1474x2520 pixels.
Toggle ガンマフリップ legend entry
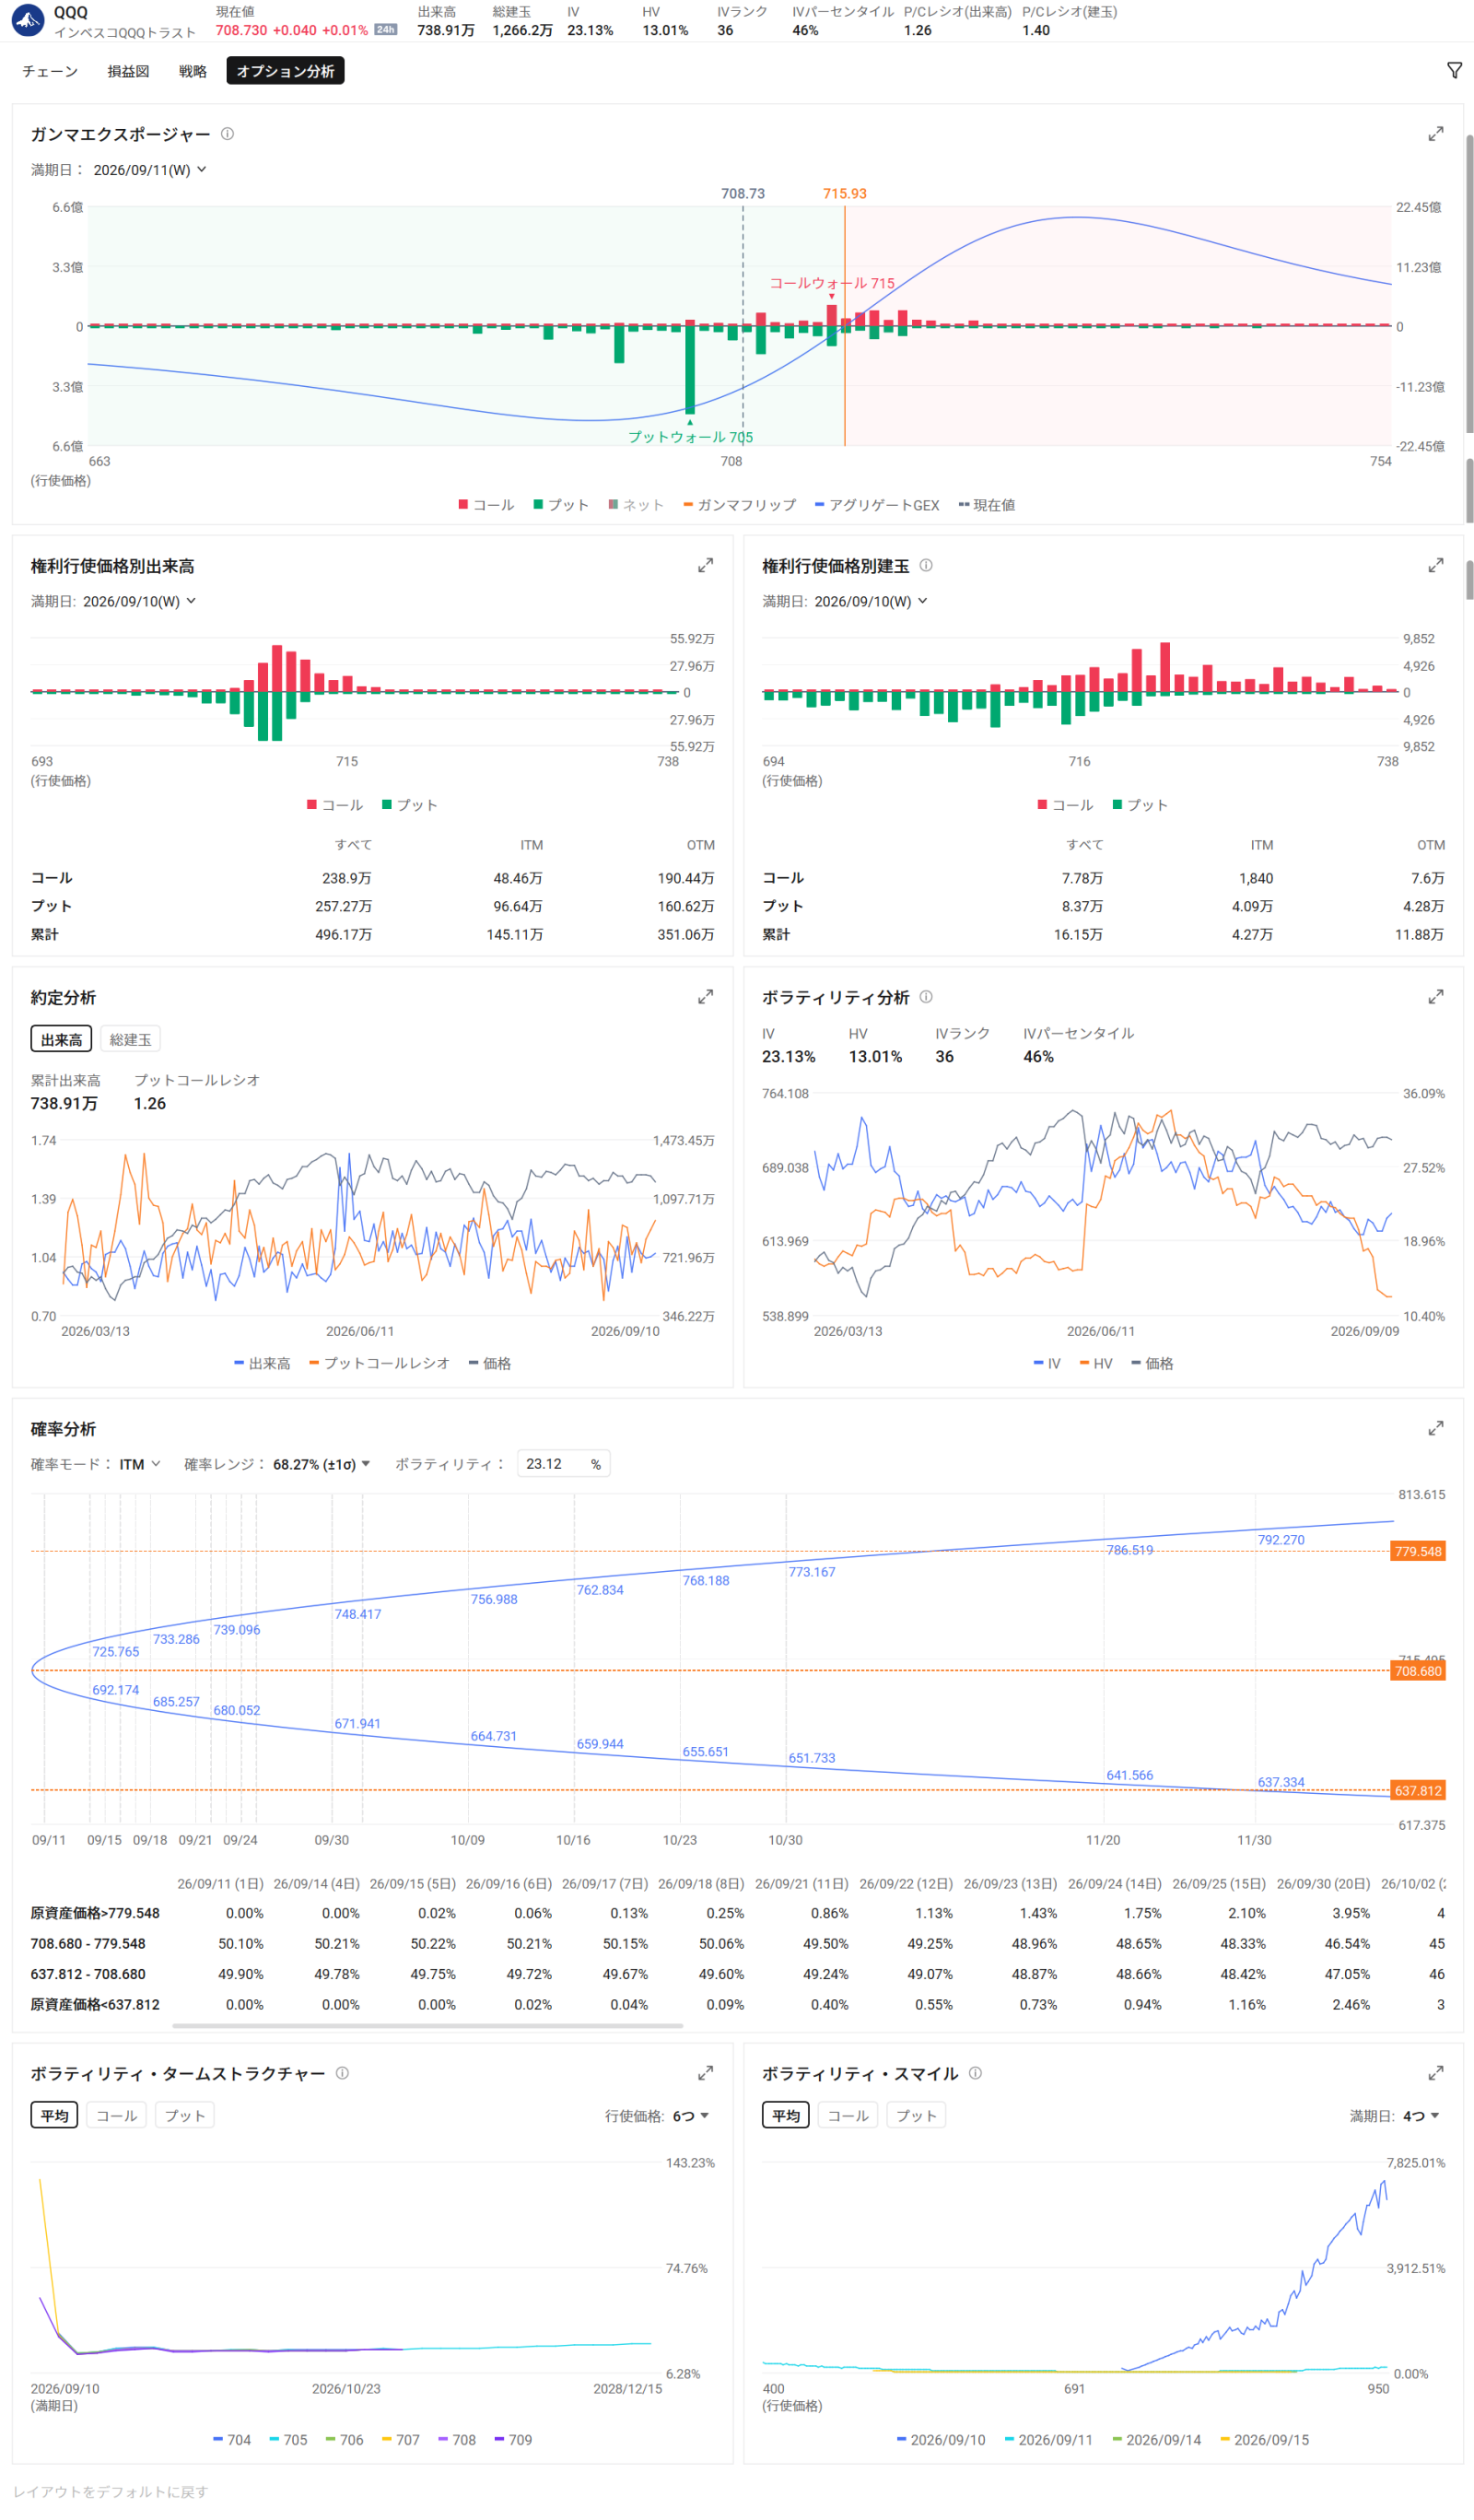coord(739,505)
